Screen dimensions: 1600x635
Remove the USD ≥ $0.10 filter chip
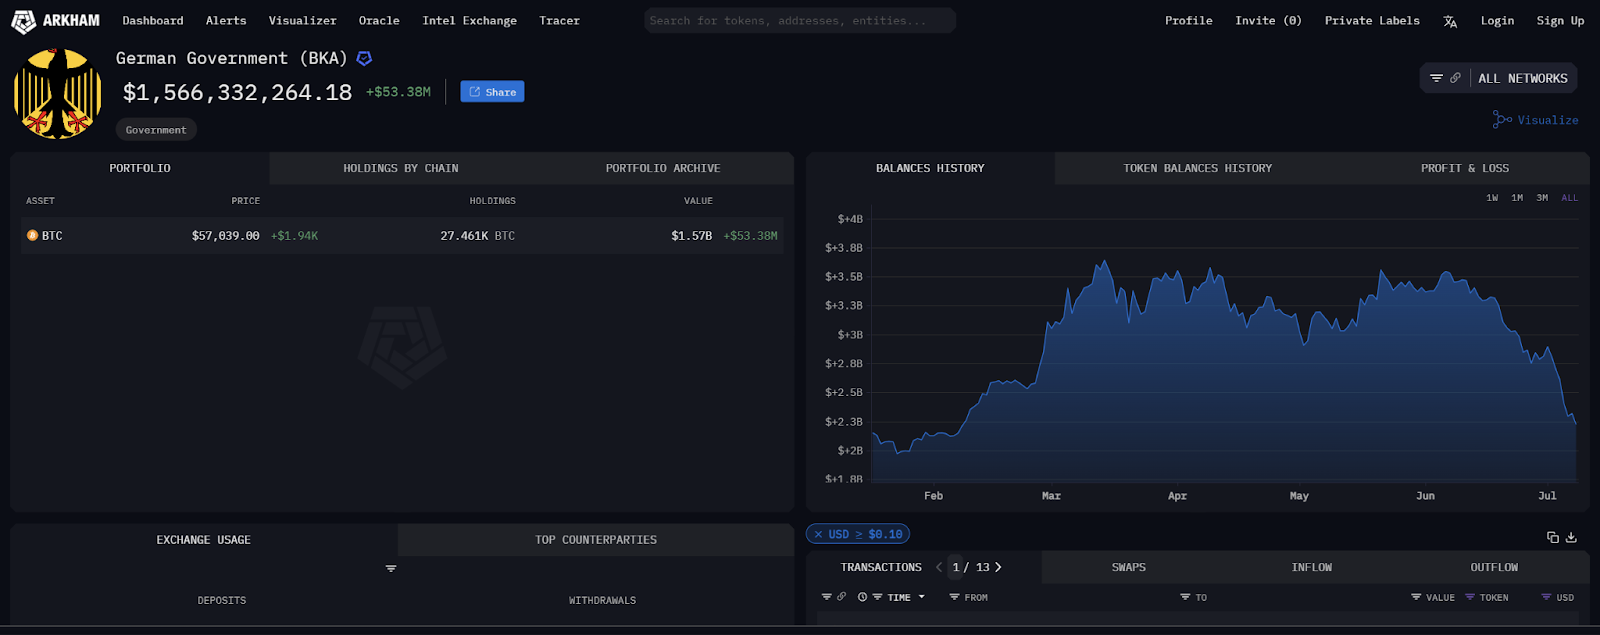[818, 534]
